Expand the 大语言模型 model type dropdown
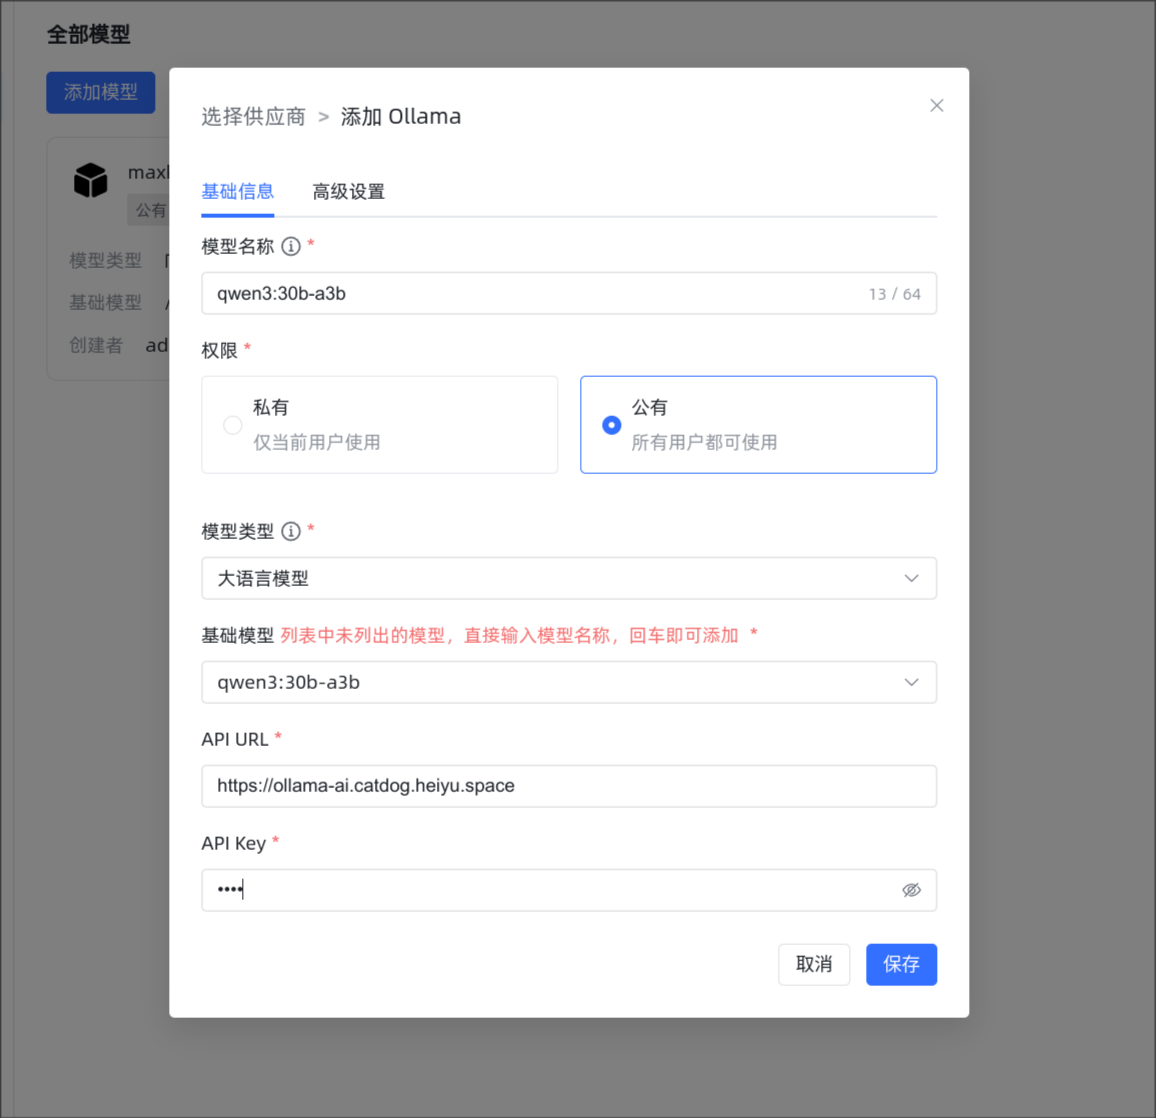 tap(568, 578)
